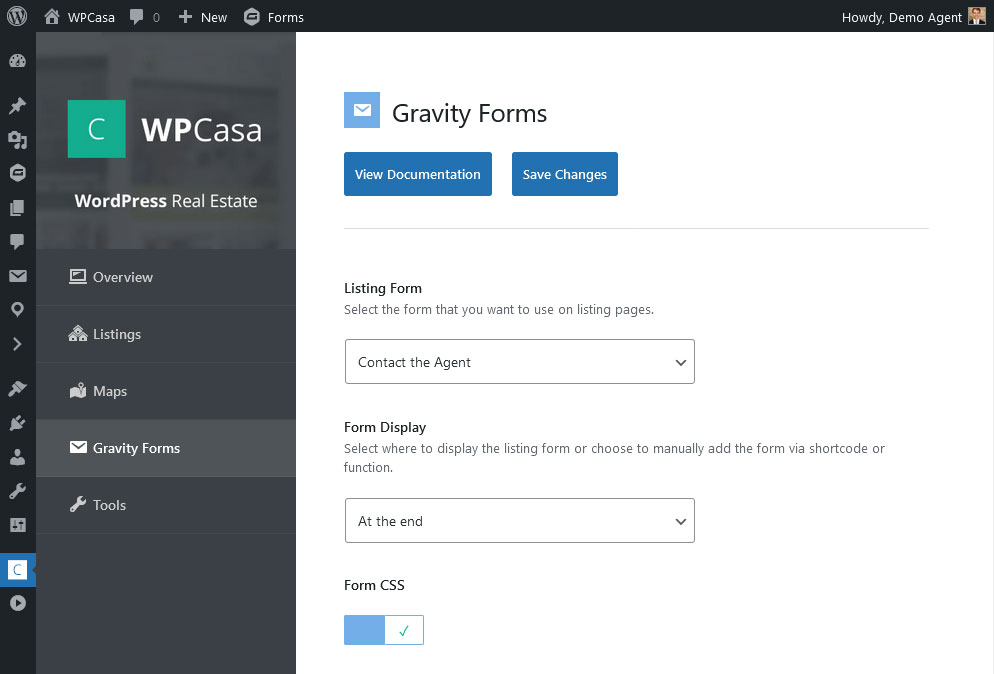Toggle the Form CSS switch
Viewport: 994px width, 674px height.
[384, 630]
